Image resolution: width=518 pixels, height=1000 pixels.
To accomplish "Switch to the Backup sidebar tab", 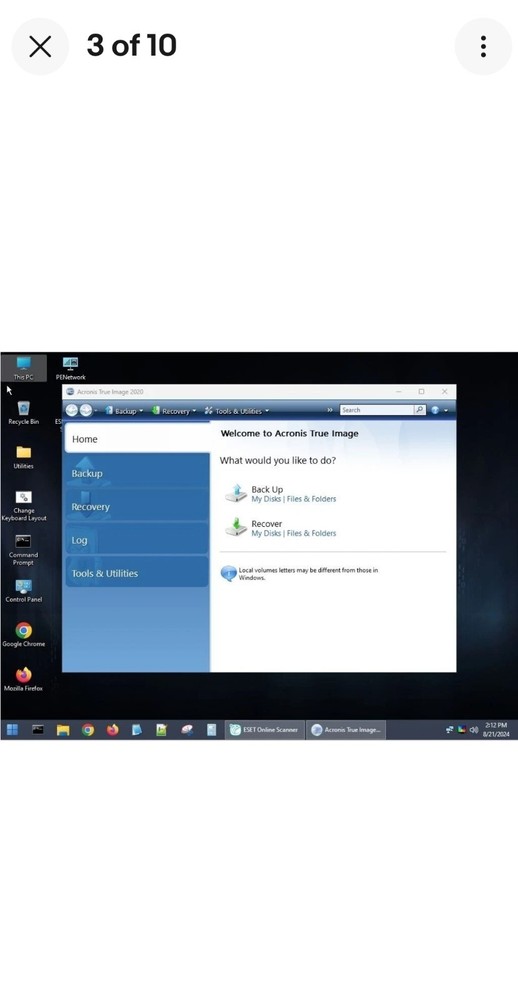I will pos(137,473).
